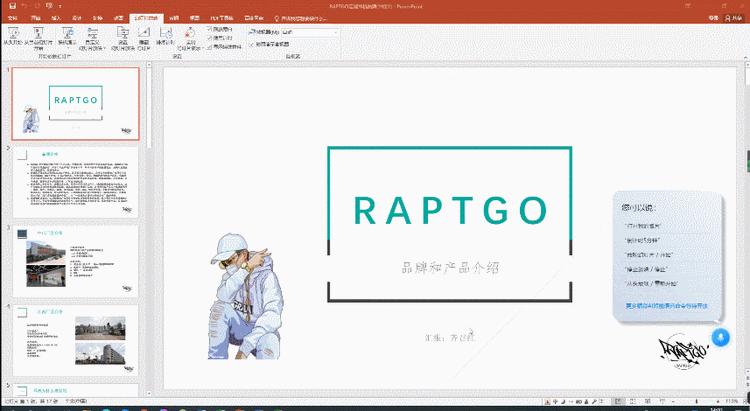Switch to the View tab
This screenshot has height=411, width=750.
coord(195,18)
